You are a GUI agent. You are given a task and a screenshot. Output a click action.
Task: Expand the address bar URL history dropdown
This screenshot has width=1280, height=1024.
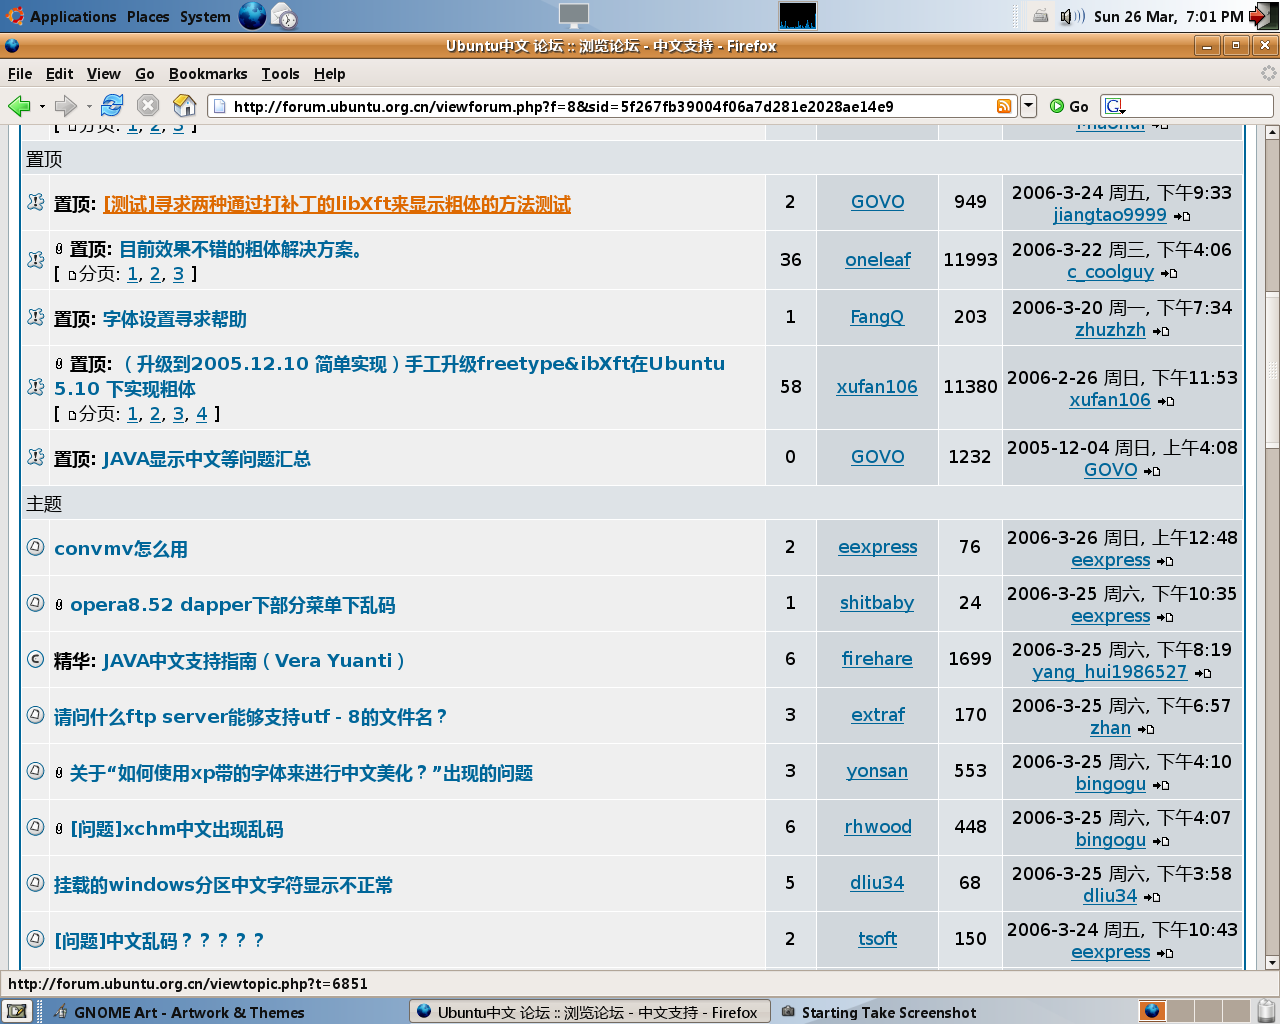click(x=1028, y=106)
